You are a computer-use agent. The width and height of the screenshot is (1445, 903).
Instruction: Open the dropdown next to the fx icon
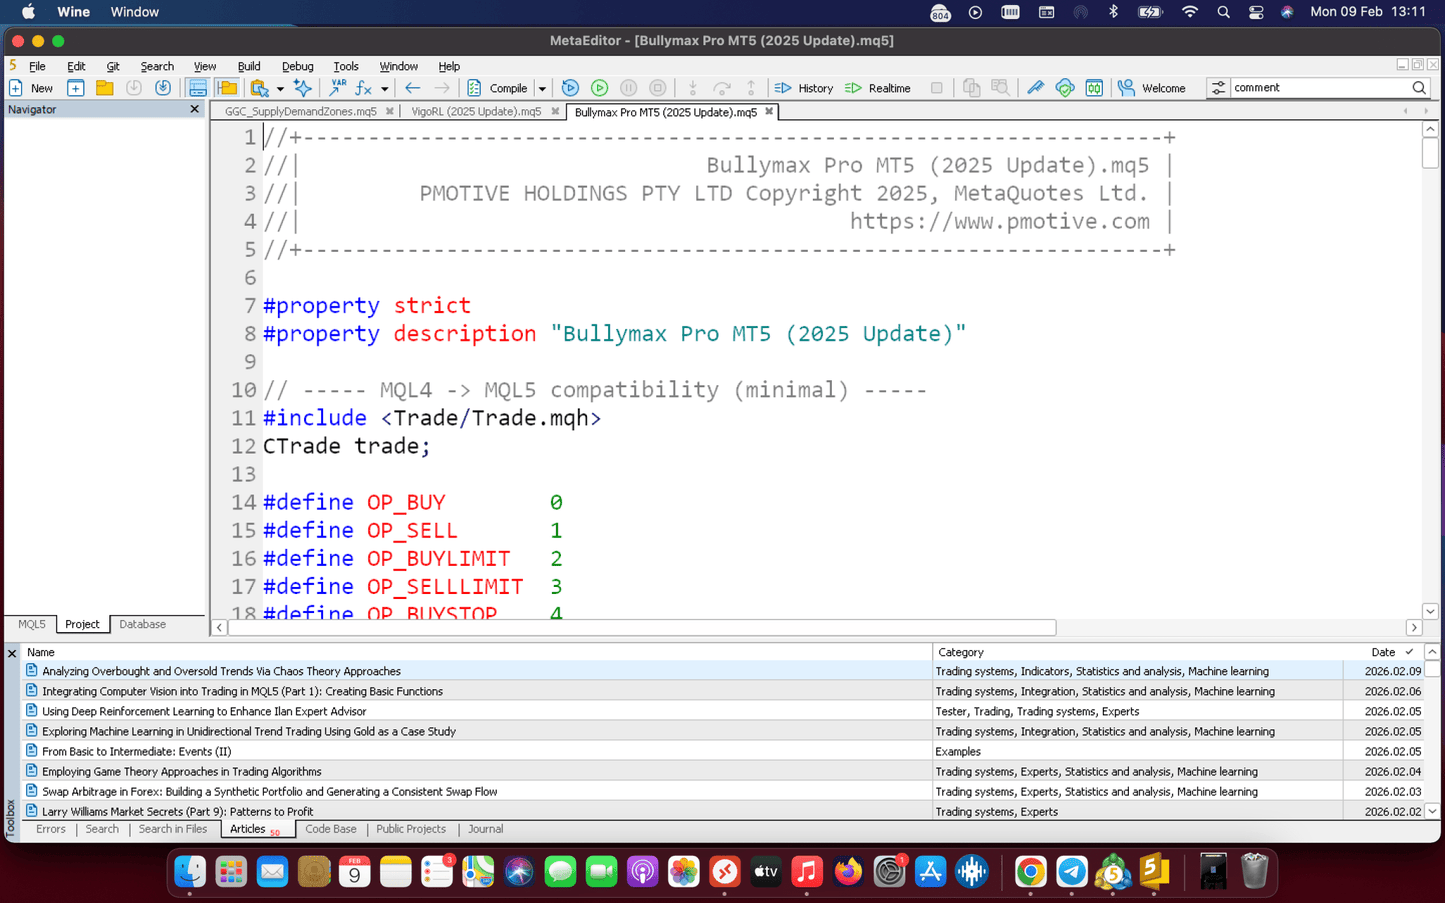(383, 88)
